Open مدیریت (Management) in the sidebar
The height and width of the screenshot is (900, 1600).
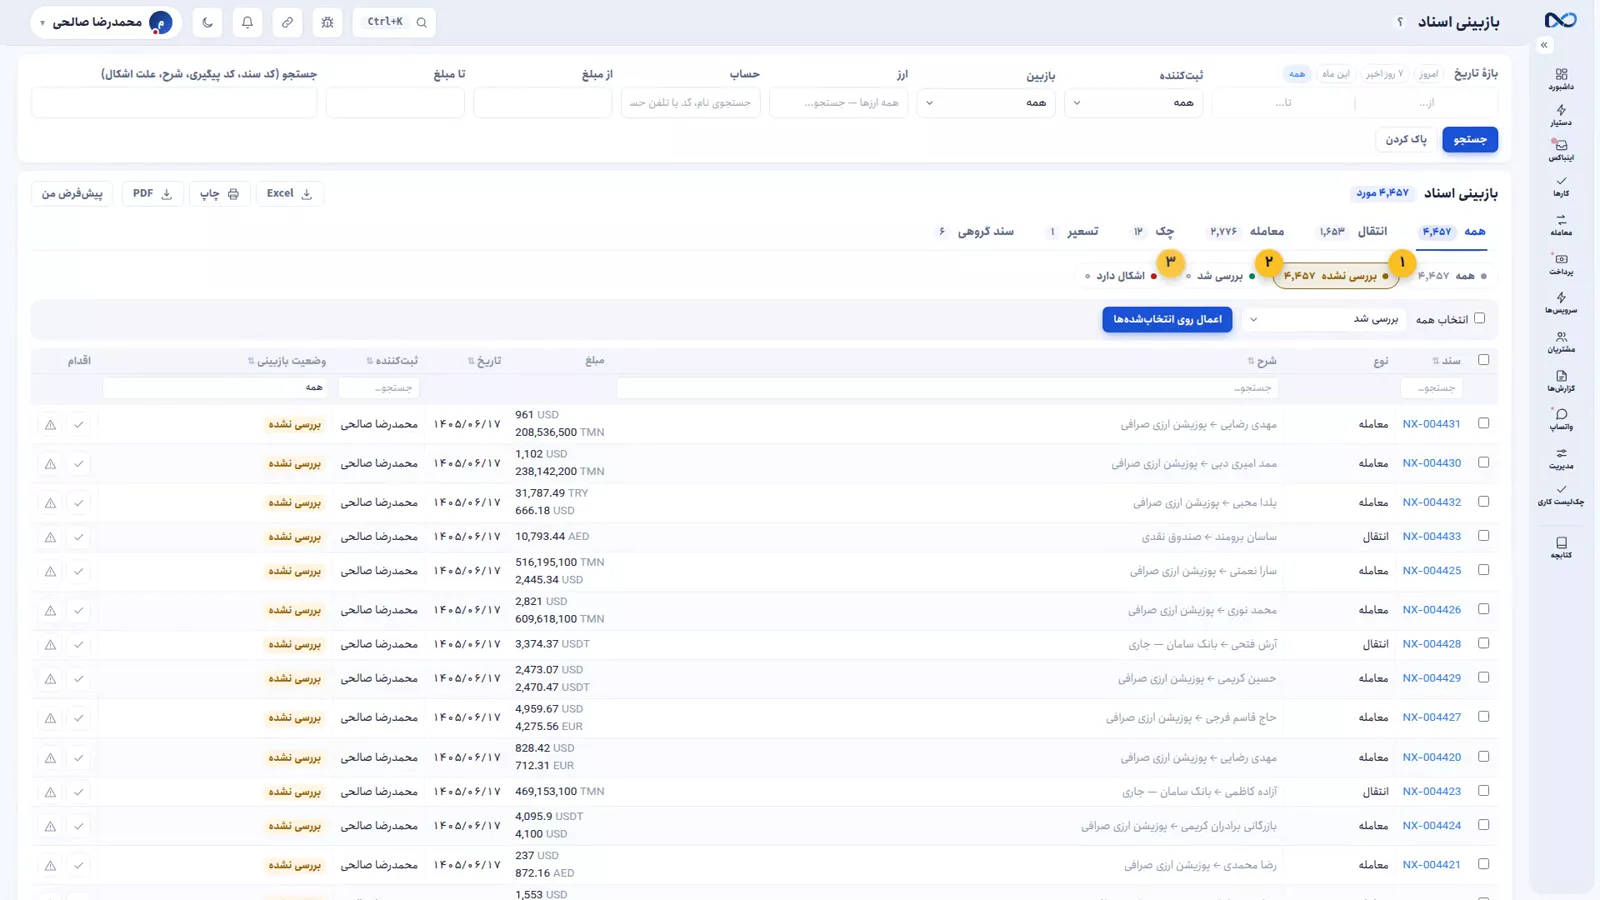pos(1561,459)
